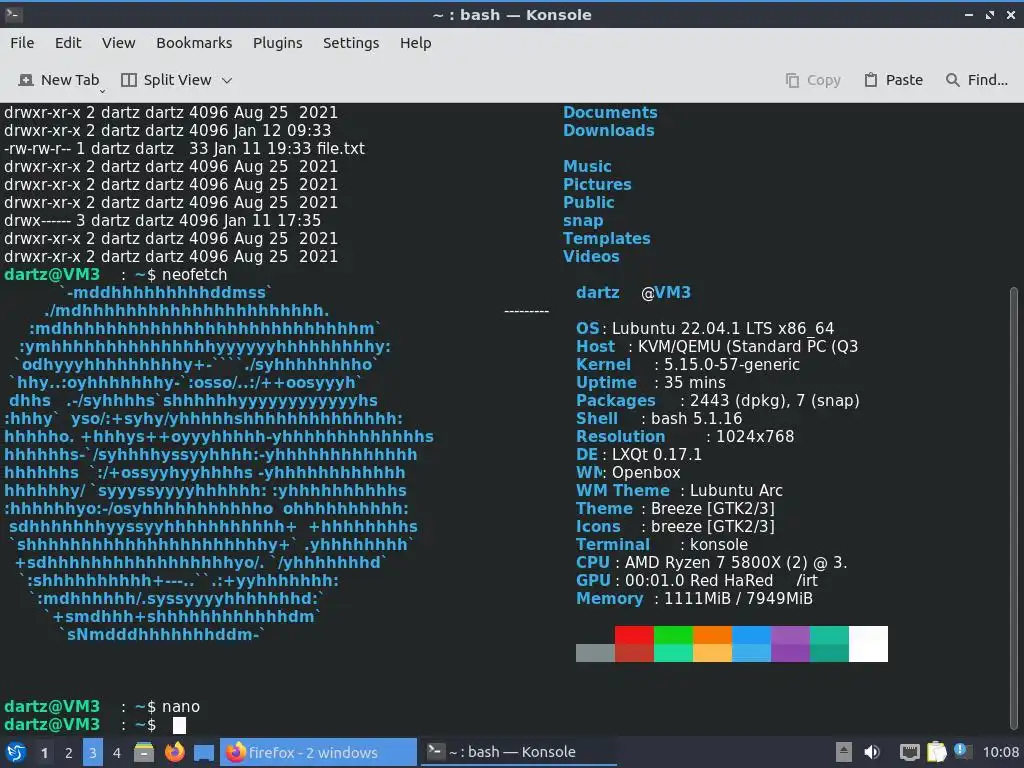Image resolution: width=1024 pixels, height=768 pixels.
Task: Click the terminal cursor at the prompt
Action: (179, 725)
